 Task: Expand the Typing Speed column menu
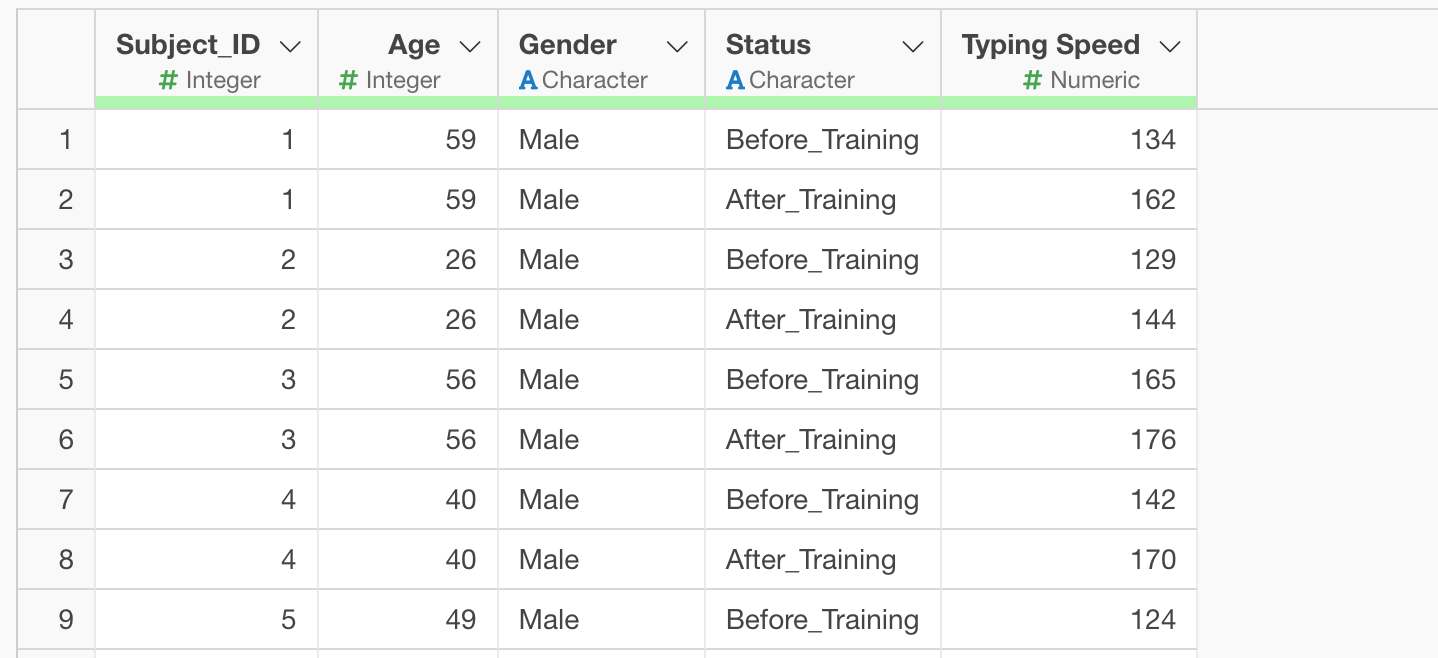coord(1168,46)
